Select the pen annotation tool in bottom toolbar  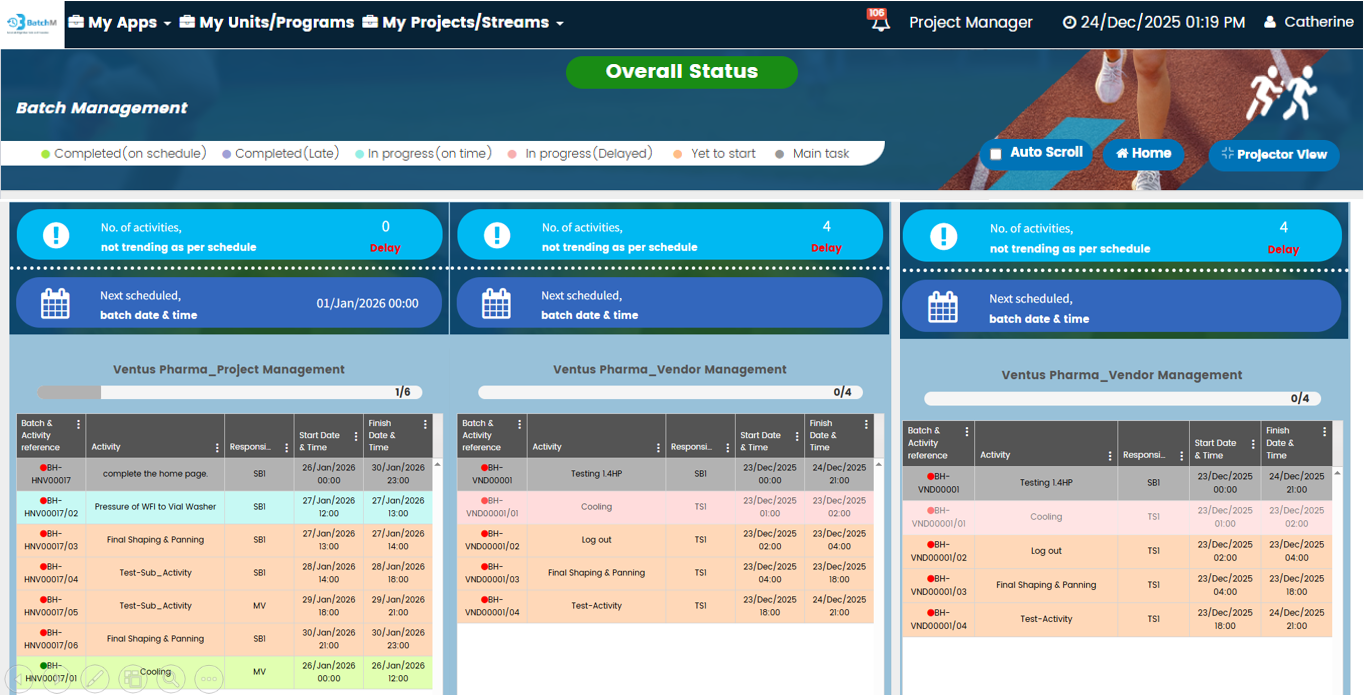(95, 679)
